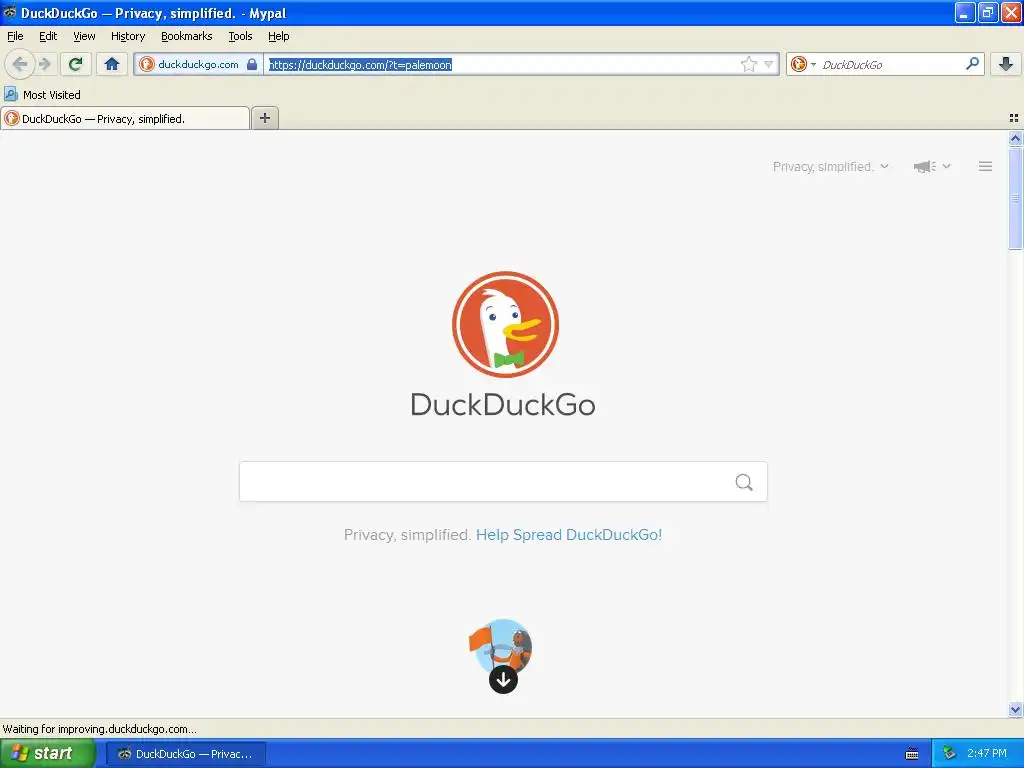Expand the megaphone spread-the-word dropdown
Screen dimensions: 1024x768
pyautogui.click(x=932, y=167)
